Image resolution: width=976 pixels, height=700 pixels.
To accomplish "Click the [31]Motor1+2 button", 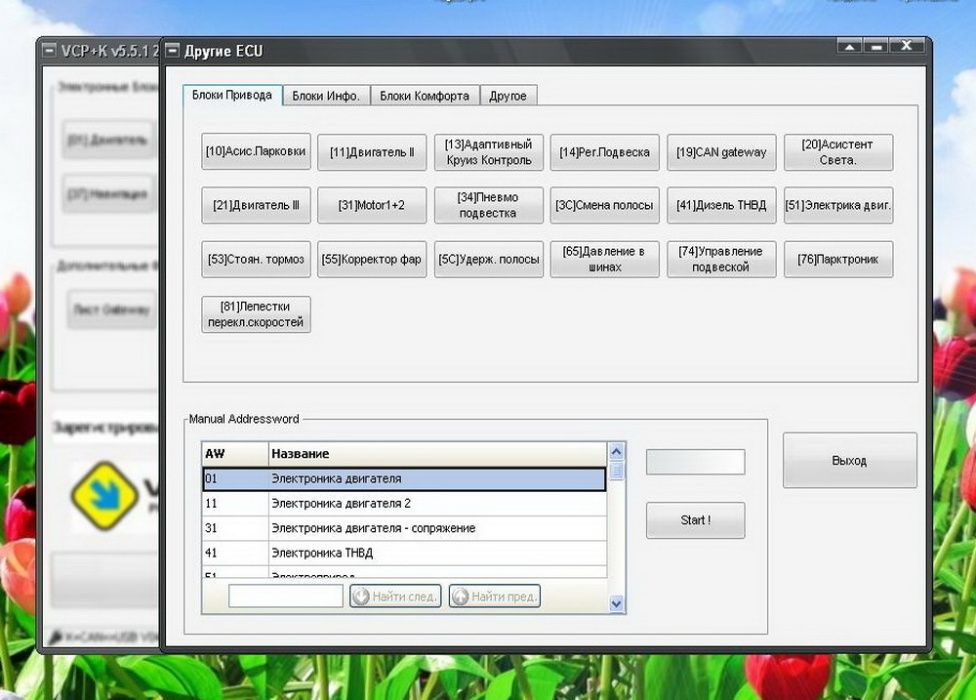I will click(x=372, y=205).
